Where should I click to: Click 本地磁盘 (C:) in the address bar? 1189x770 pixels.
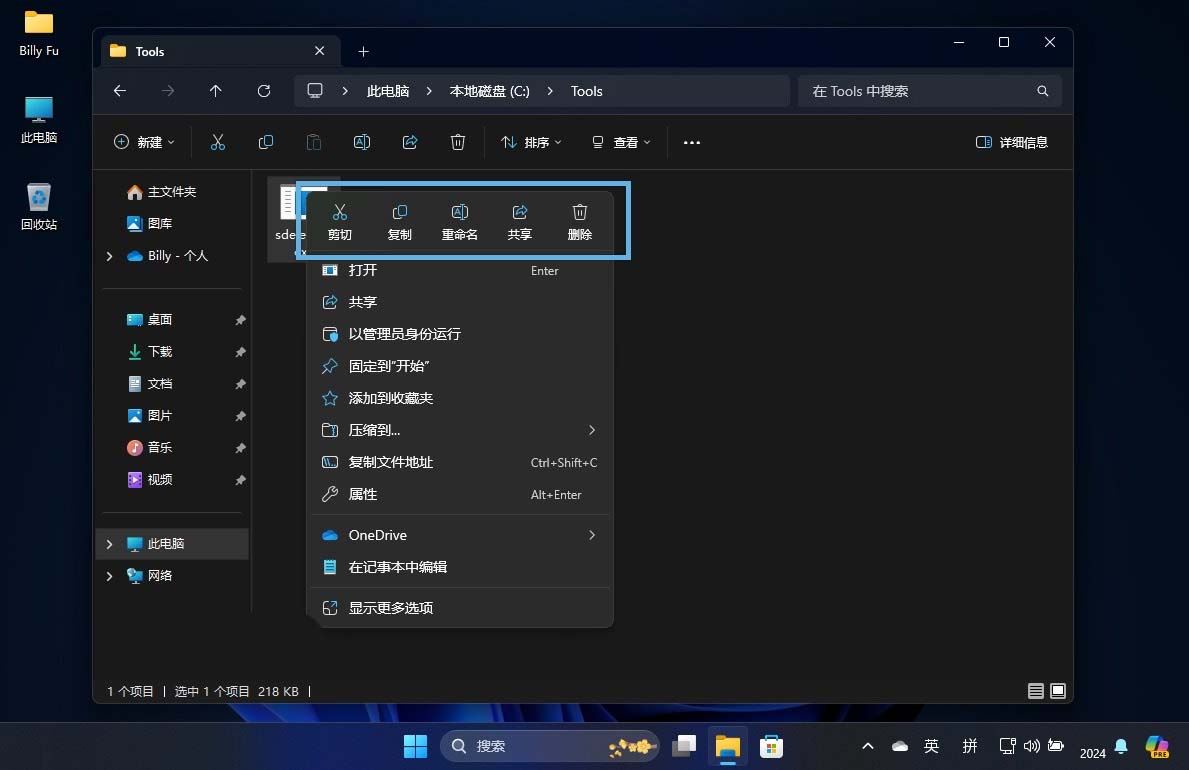click(x=489, y=91)
